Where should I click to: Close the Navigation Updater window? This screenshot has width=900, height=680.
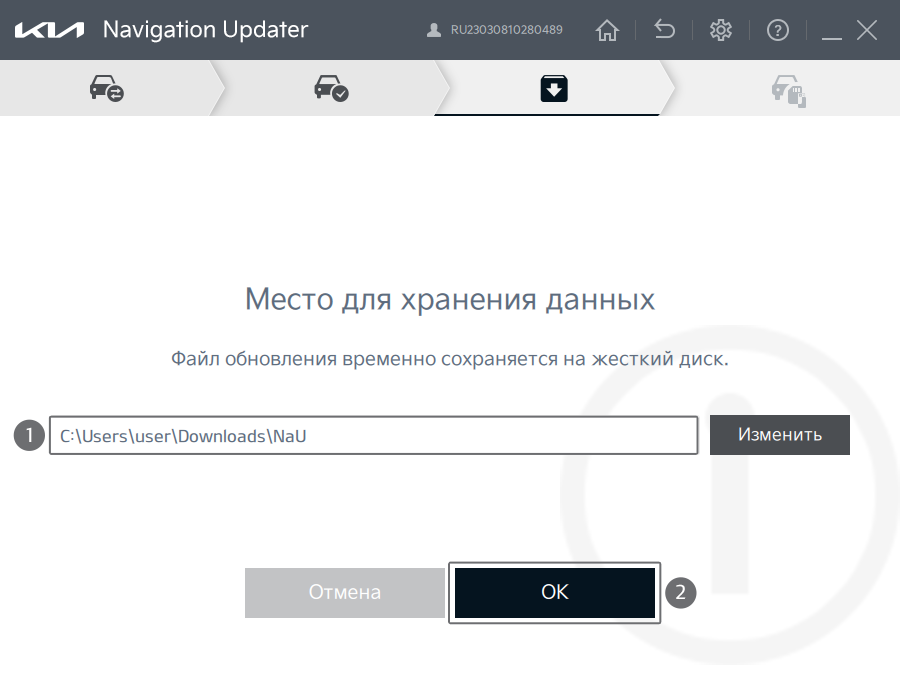867,30
